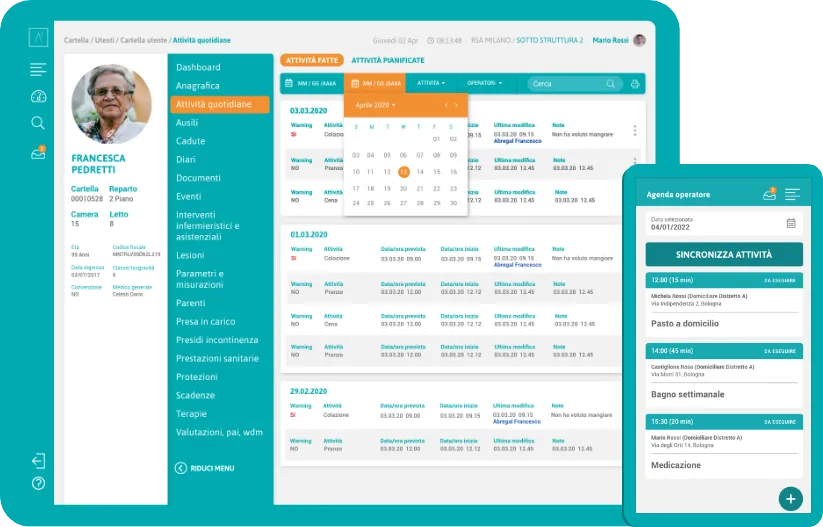Open the inbox notifications icon in sidebar

tap(38, 153)
